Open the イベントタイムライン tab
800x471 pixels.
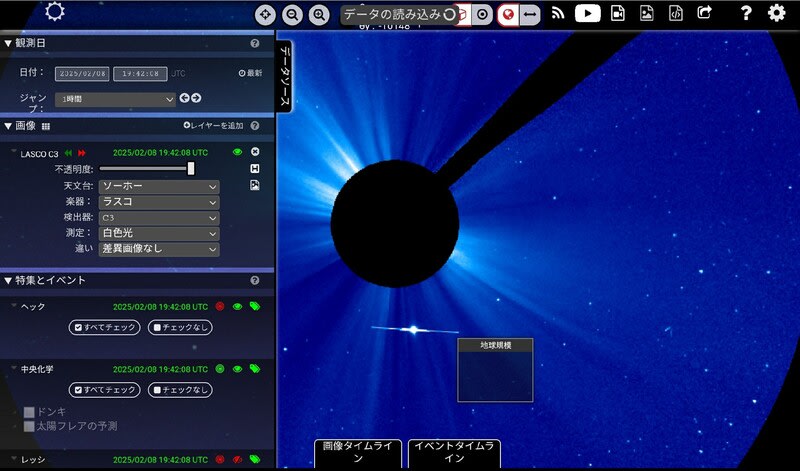coord(454,453)
